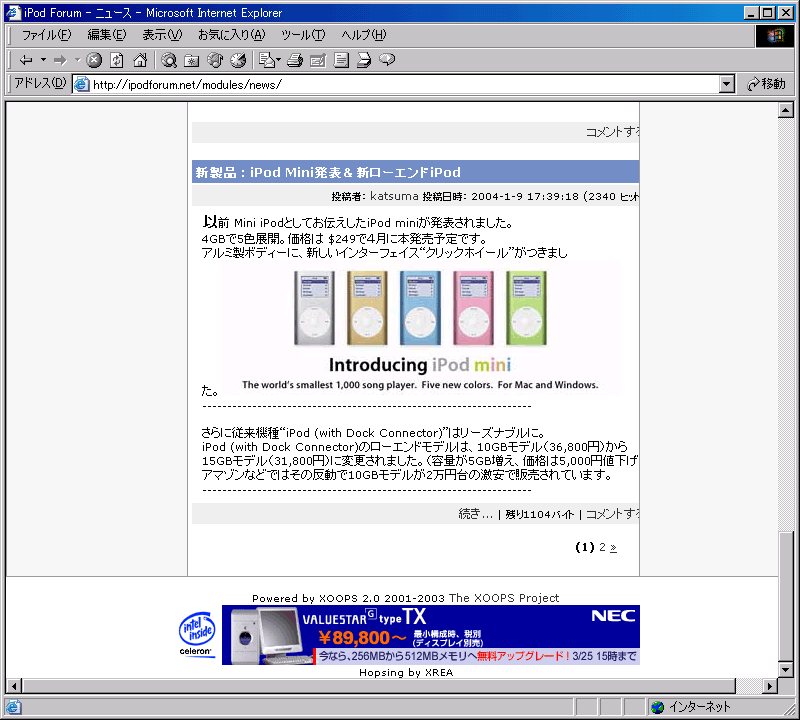Click the 残り1104バイト text

(x=539, y=514)
